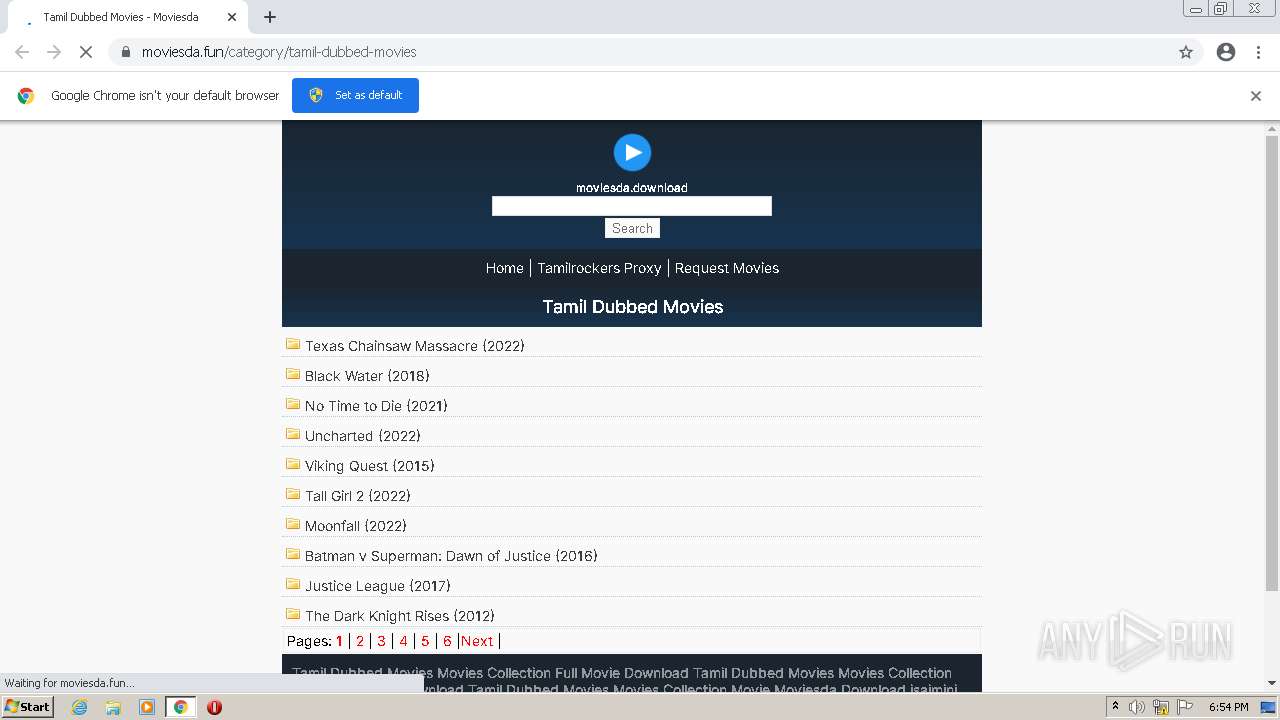Viewport: 1280px width, 720px height.
Task: Click folder icon beside Moonfall (2022)
Action: click(293, 524)
